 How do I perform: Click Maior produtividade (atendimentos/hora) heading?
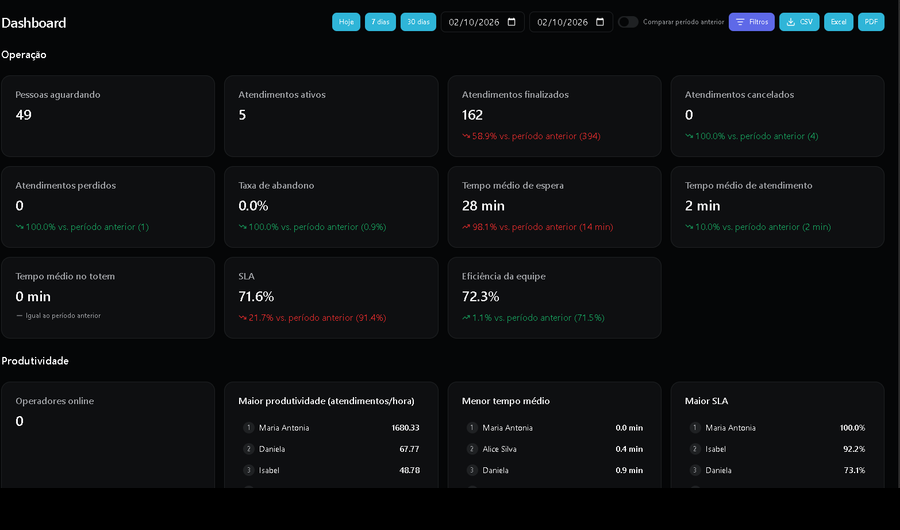pyautogui.click(x=326, y=401)
